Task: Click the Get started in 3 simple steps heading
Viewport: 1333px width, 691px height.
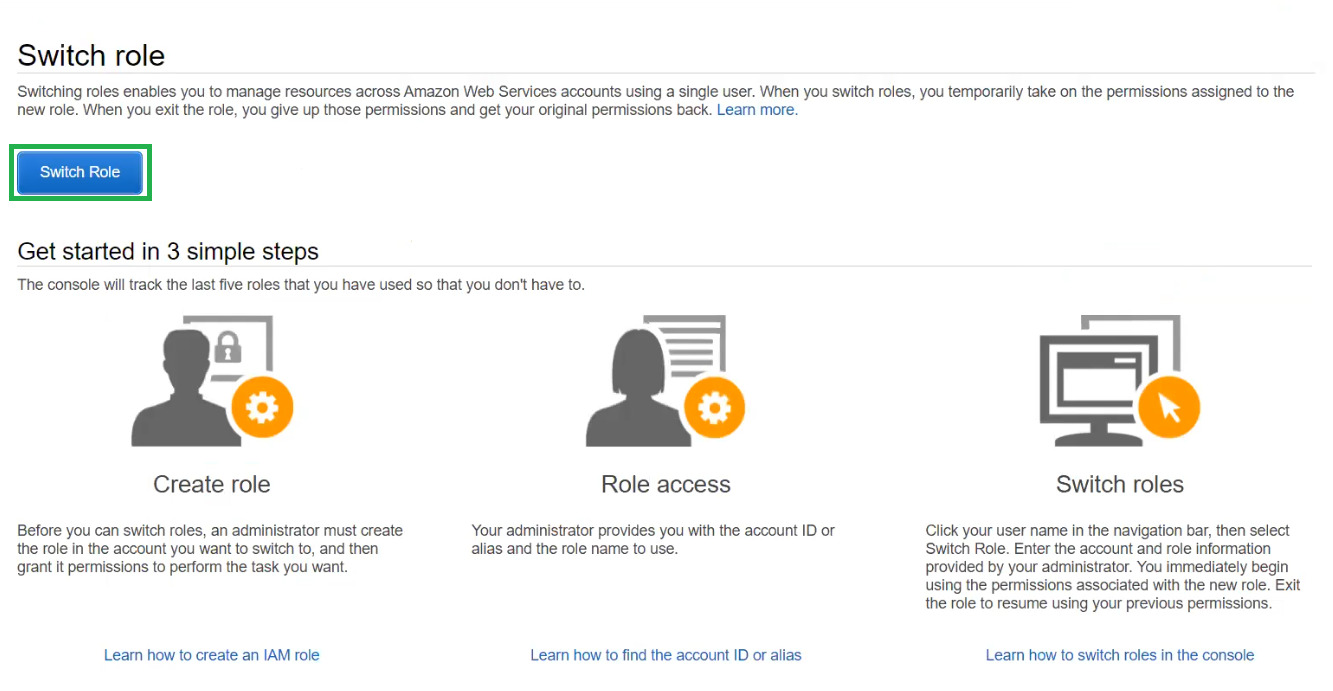Action: [x=168, y=251]
